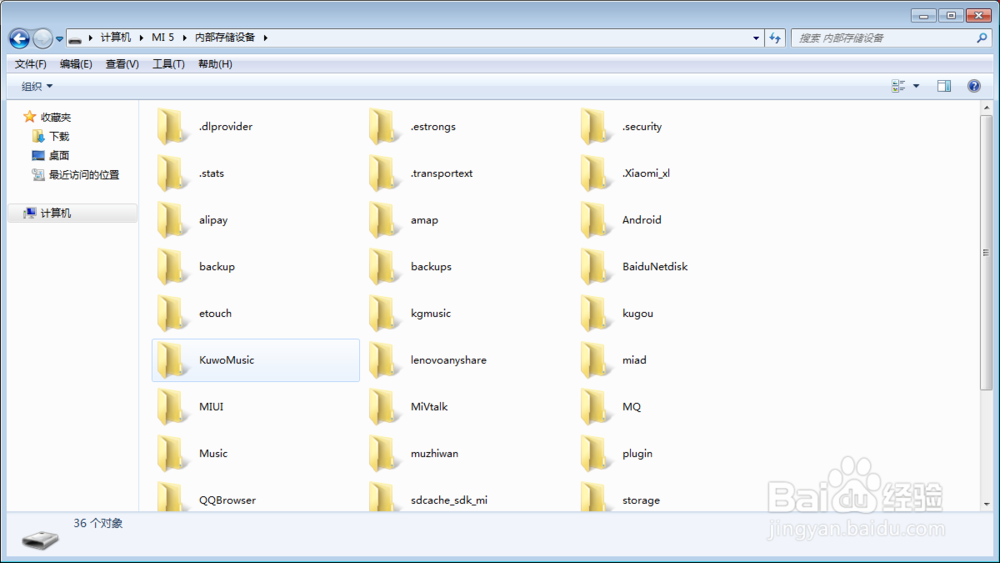Select the .dlprovider folder icon
The image size is (1000, 563).
172,126
